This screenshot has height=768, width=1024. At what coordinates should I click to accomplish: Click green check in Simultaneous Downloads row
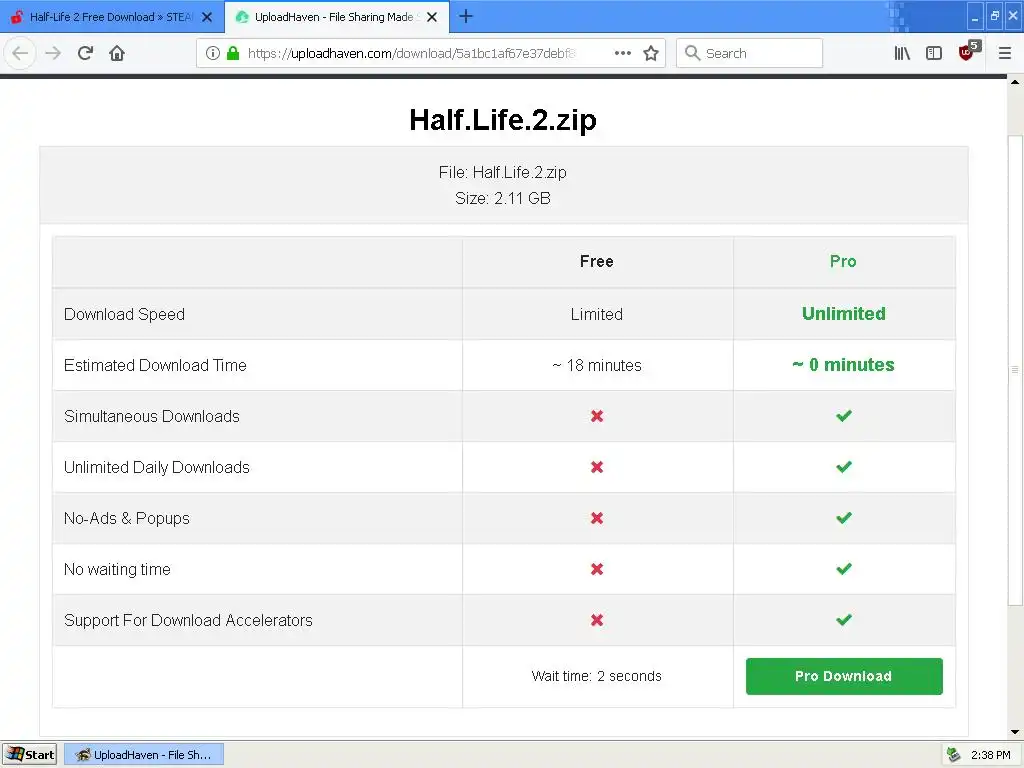(844, 415)
